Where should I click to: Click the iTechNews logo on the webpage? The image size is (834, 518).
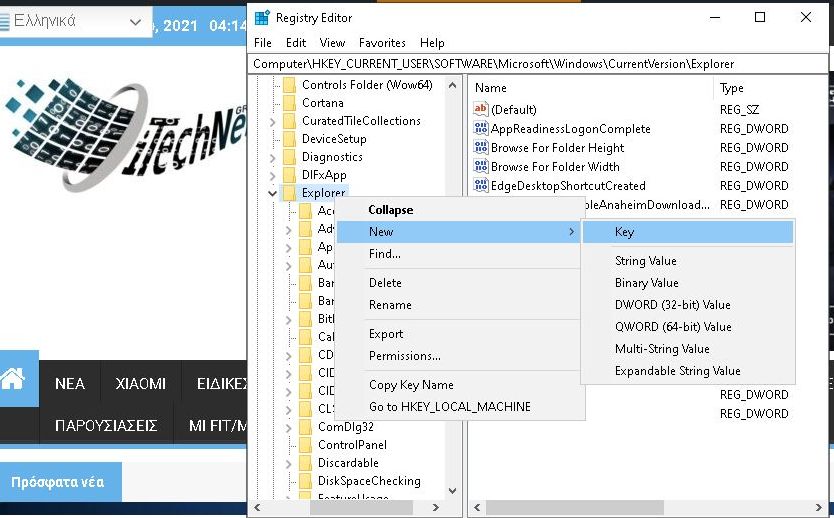[x=125, y=136]
